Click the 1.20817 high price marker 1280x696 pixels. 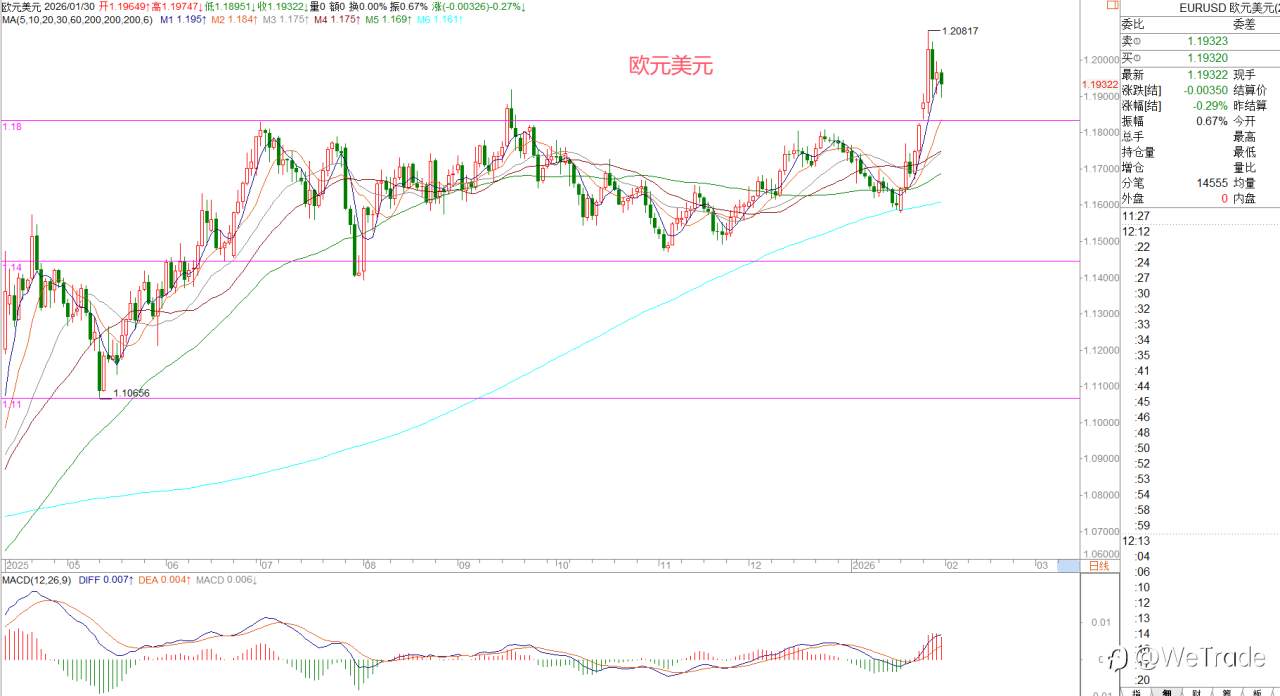(960, 31)
